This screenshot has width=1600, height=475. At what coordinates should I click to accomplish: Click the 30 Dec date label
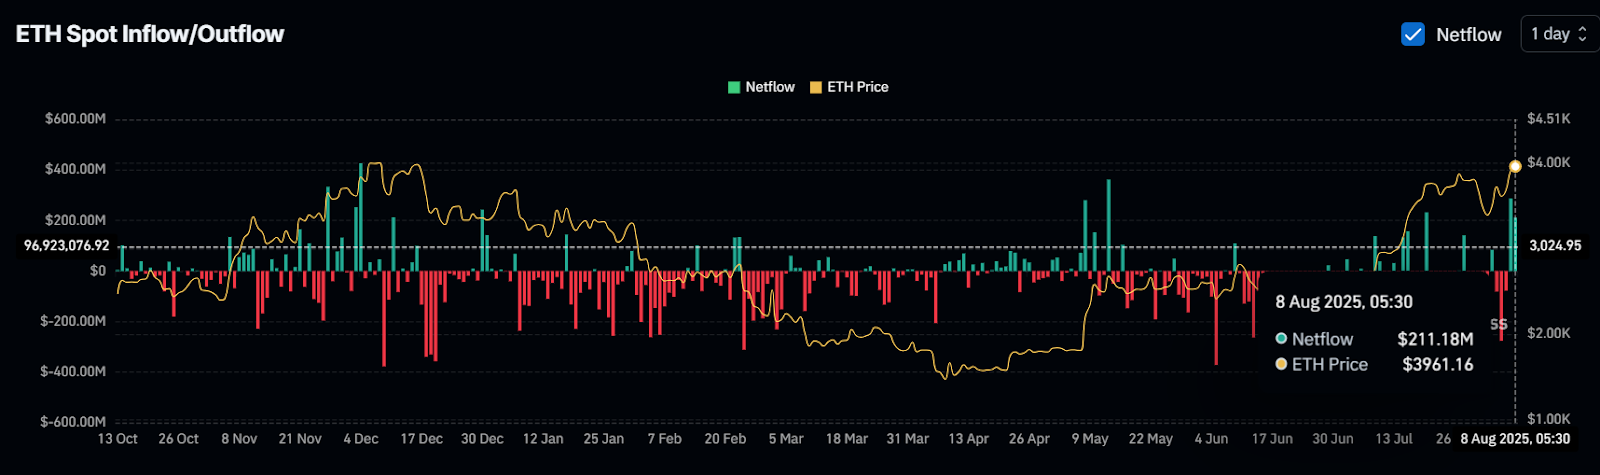tap(482, 439)
